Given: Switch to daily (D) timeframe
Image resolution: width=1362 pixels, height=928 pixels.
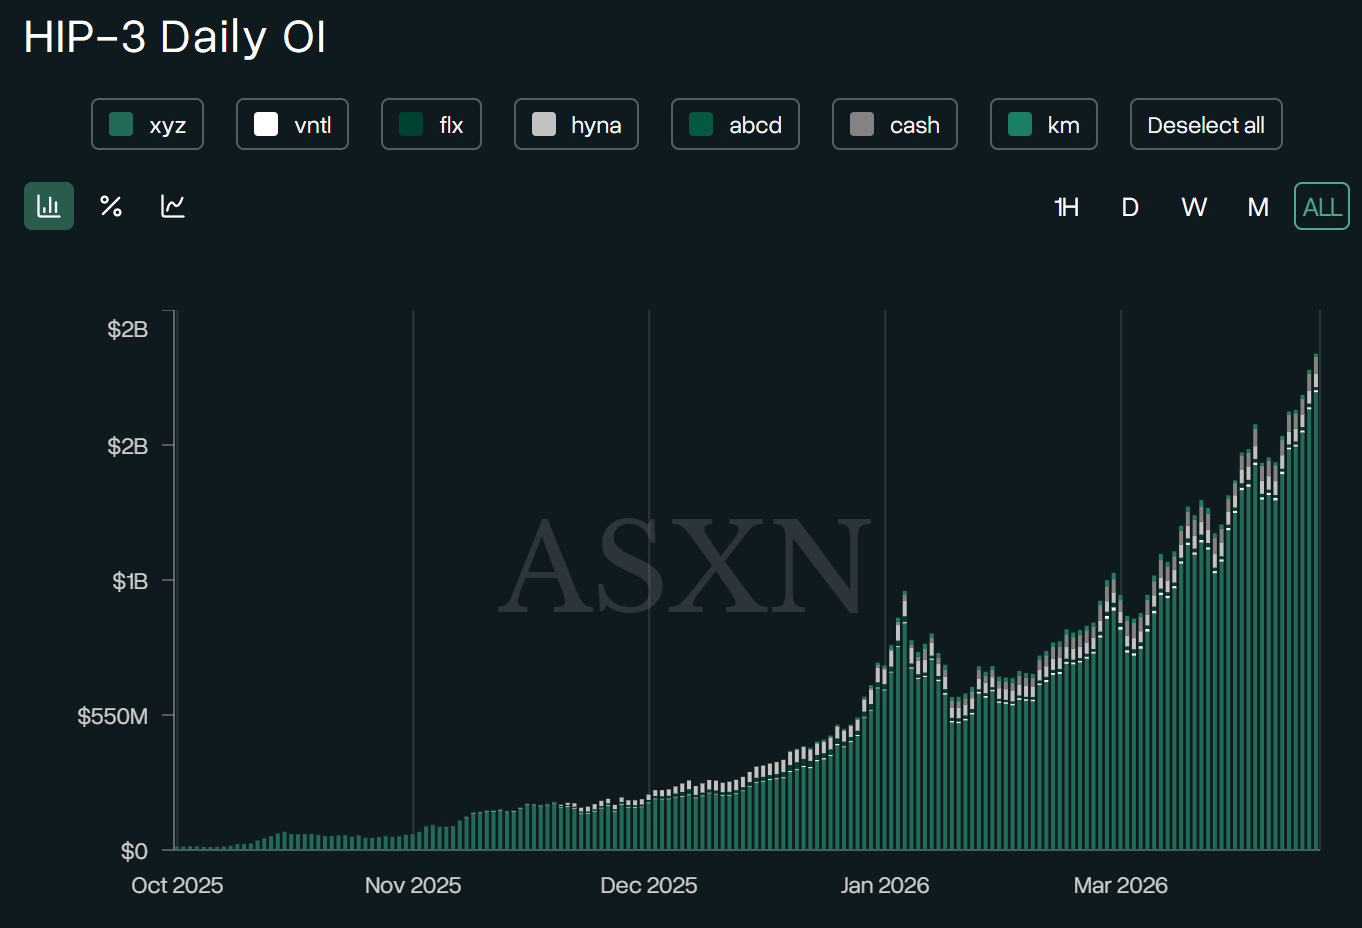Looking at the screenshot, I should [x=1129, y=206].
